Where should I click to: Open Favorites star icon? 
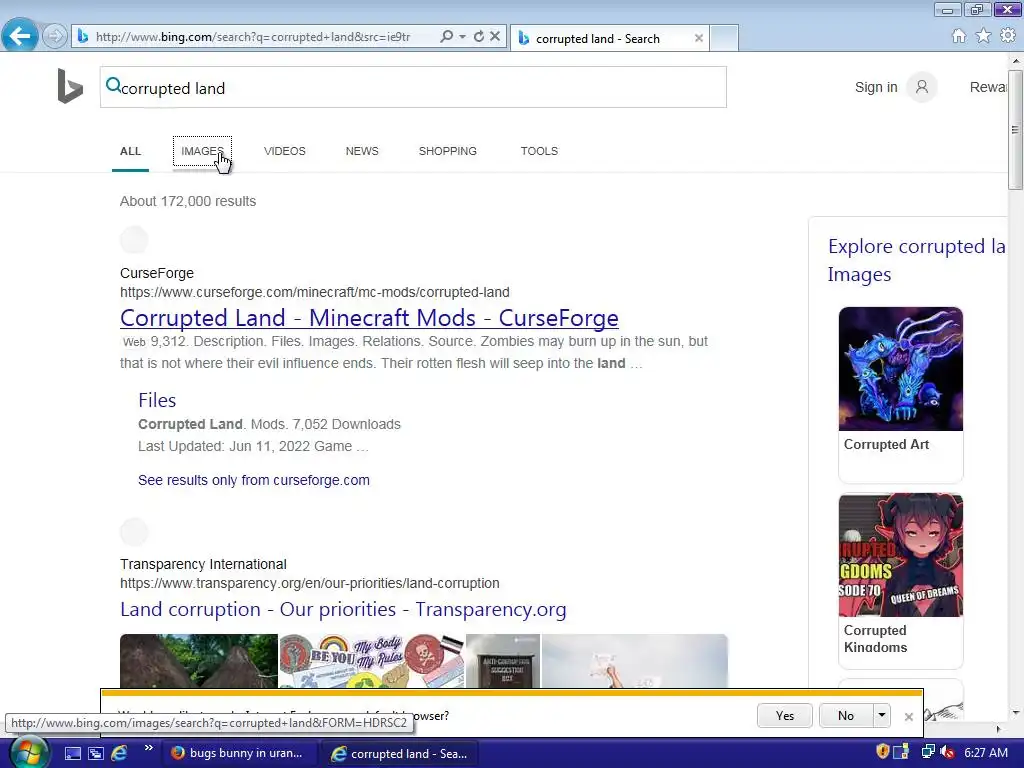point(984,36)
